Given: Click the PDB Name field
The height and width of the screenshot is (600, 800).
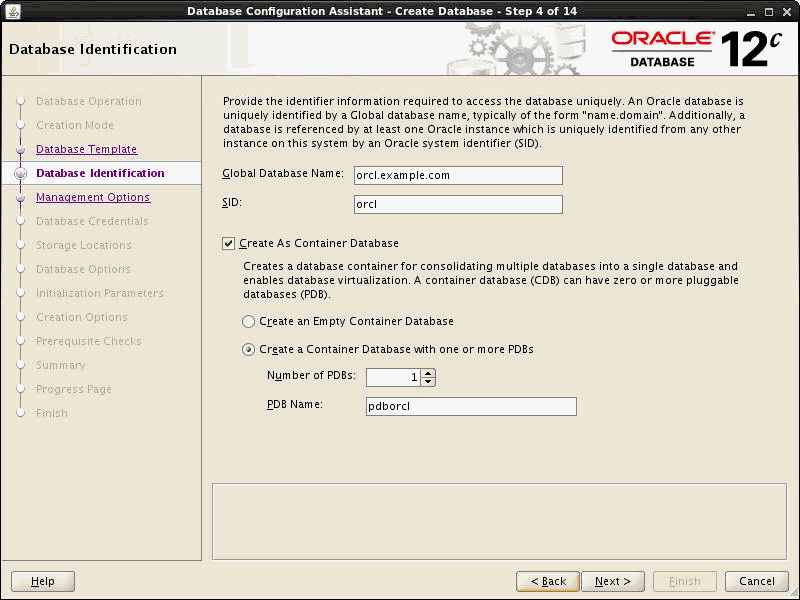Looking at the screenshot, I should (x=471, y=407).
